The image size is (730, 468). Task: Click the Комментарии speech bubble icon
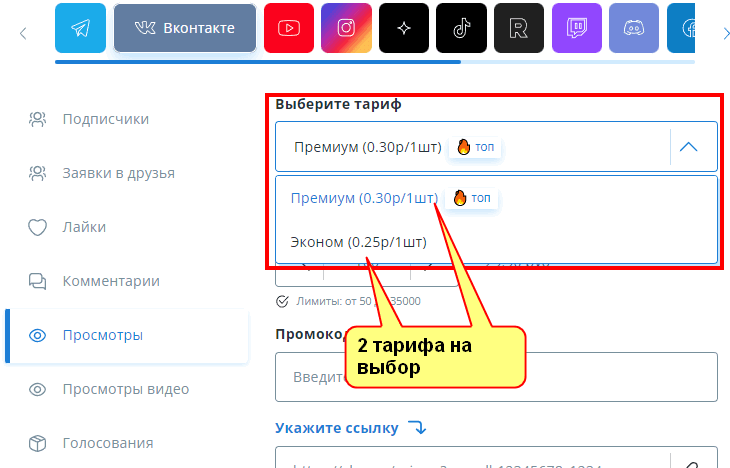point(38,281)
